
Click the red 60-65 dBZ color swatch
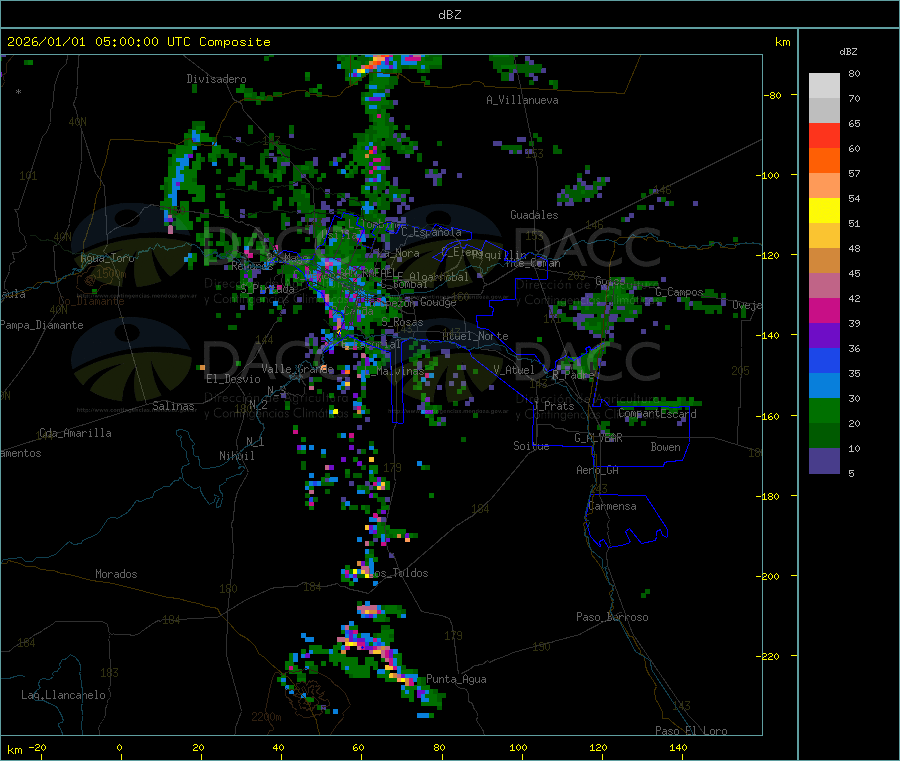click(x=824, y=135)
